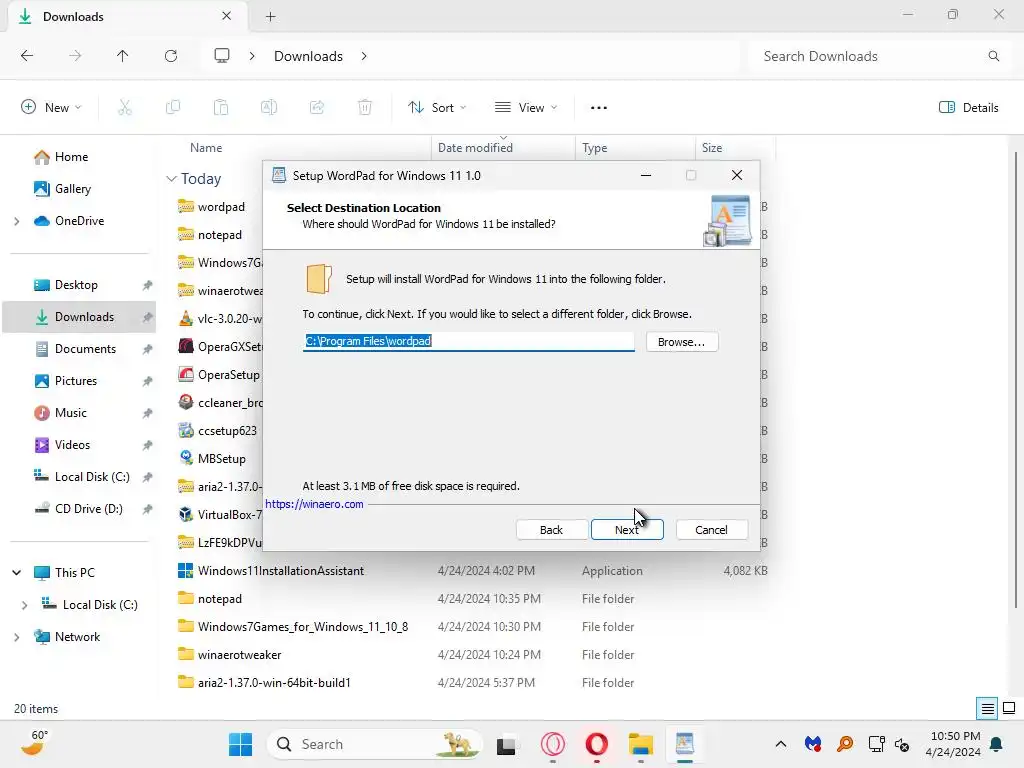Click the destination folder path field
1024x768 pixels.
(468, 341)
